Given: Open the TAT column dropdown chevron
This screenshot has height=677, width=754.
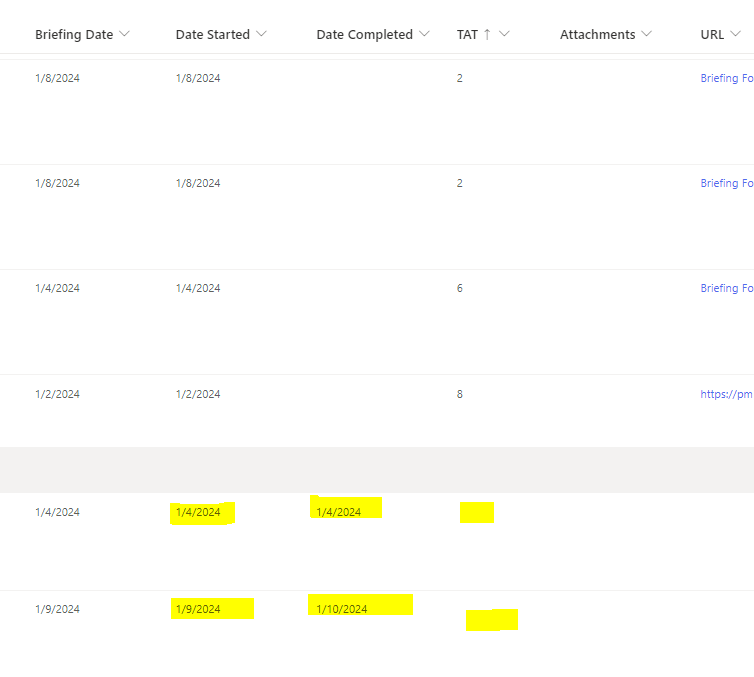Looking at the screenshot, I should pyautogui.click(x=504, y=34).
